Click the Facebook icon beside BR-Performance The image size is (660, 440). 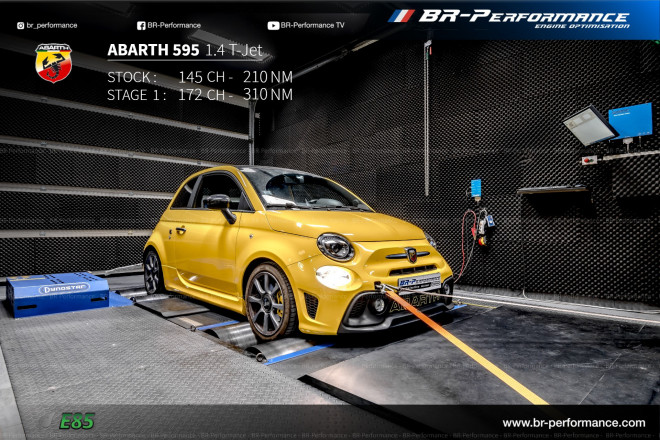140,25
